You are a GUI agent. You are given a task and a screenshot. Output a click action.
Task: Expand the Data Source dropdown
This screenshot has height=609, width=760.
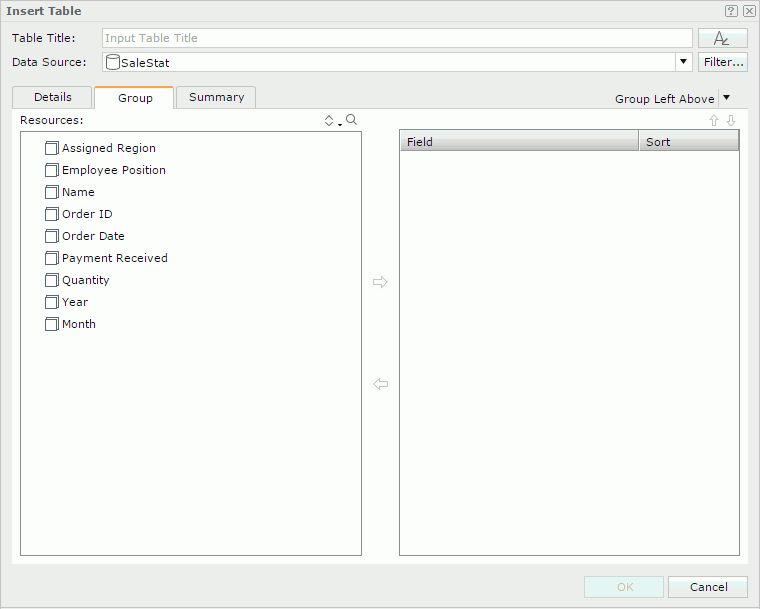(684, 62)
